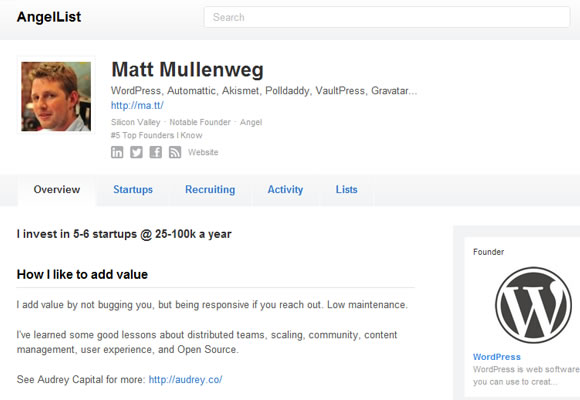The width and height of the screenshot is (580, 400).
Task: Click '#5 Top Founders I Know' text
Action: [156, 135]
